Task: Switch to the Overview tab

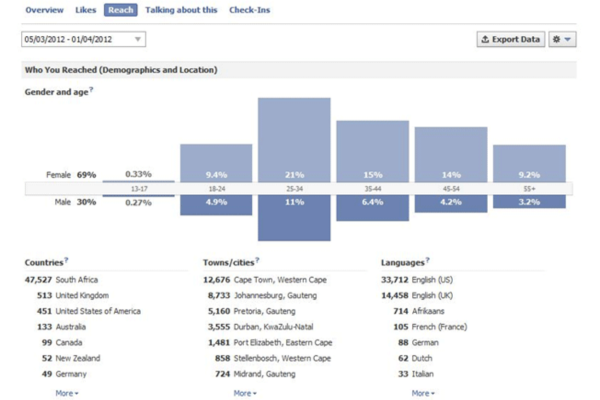Action: (x=44, y=10)
